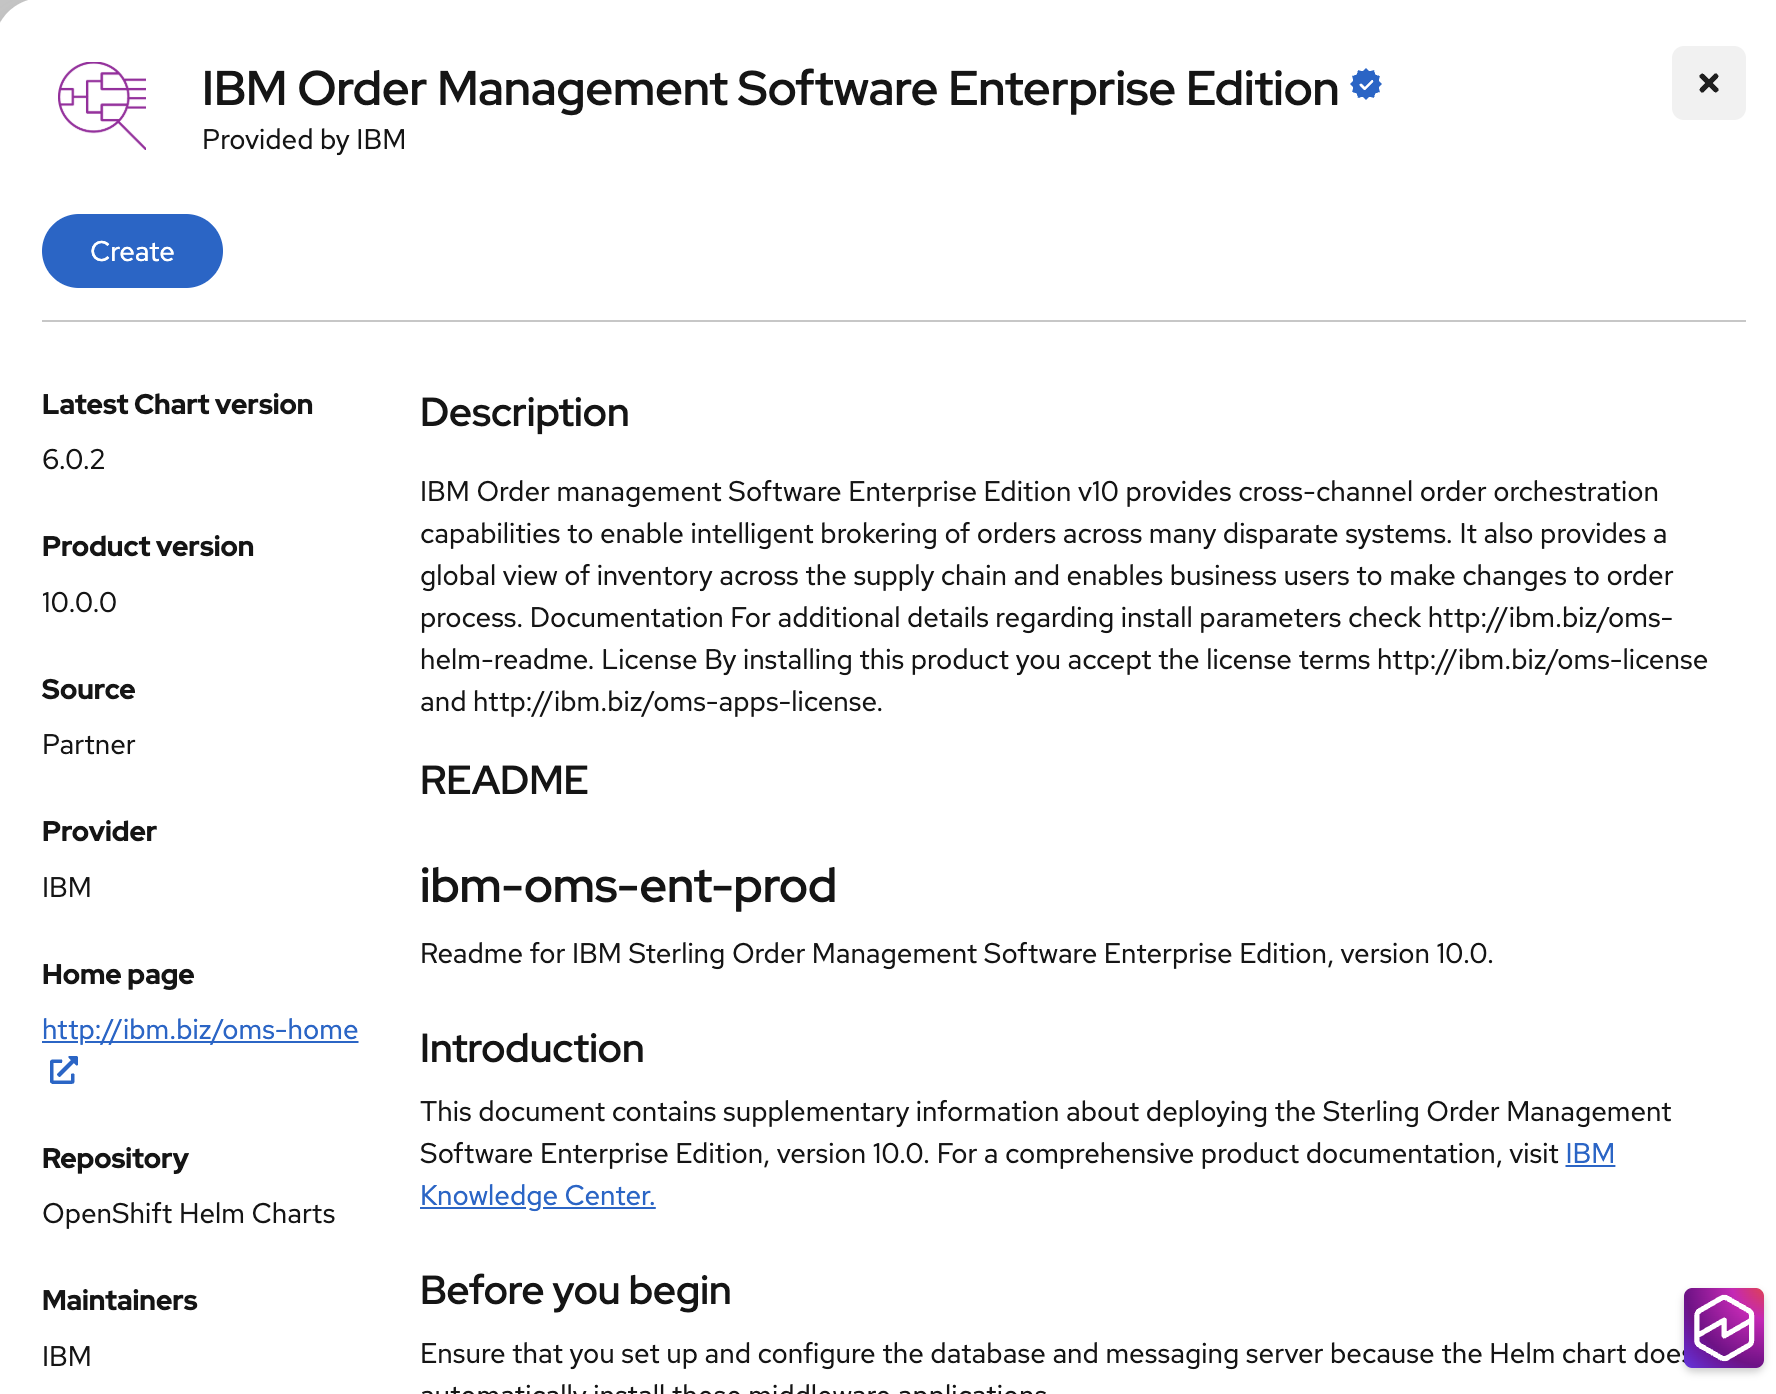
Task: Click the blue verified badge beside the title
Action: (1366, 85)
